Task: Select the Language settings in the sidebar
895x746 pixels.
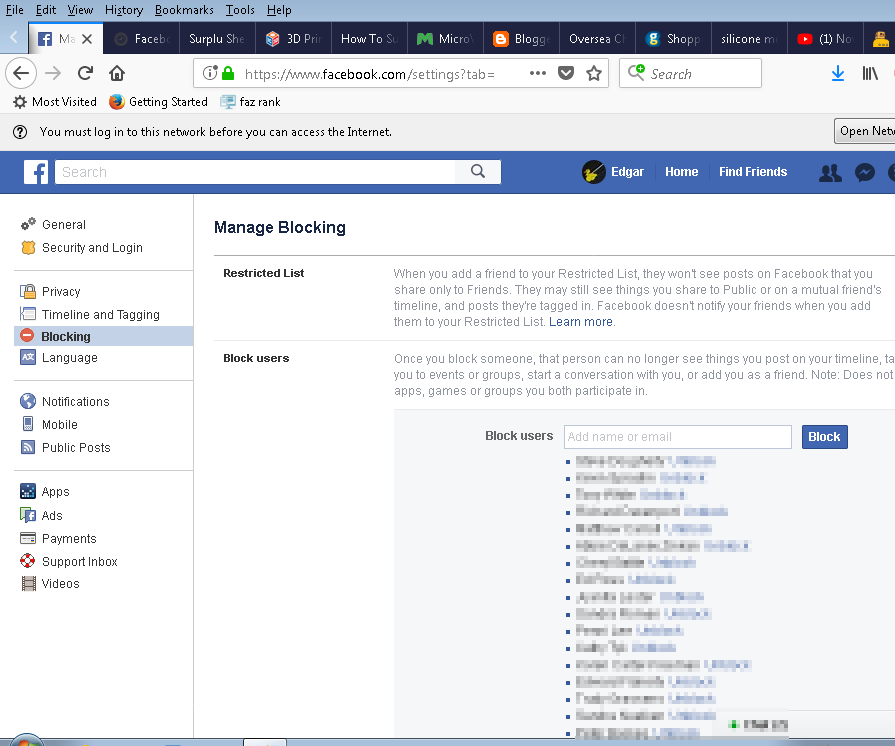Action: [70, 358]
